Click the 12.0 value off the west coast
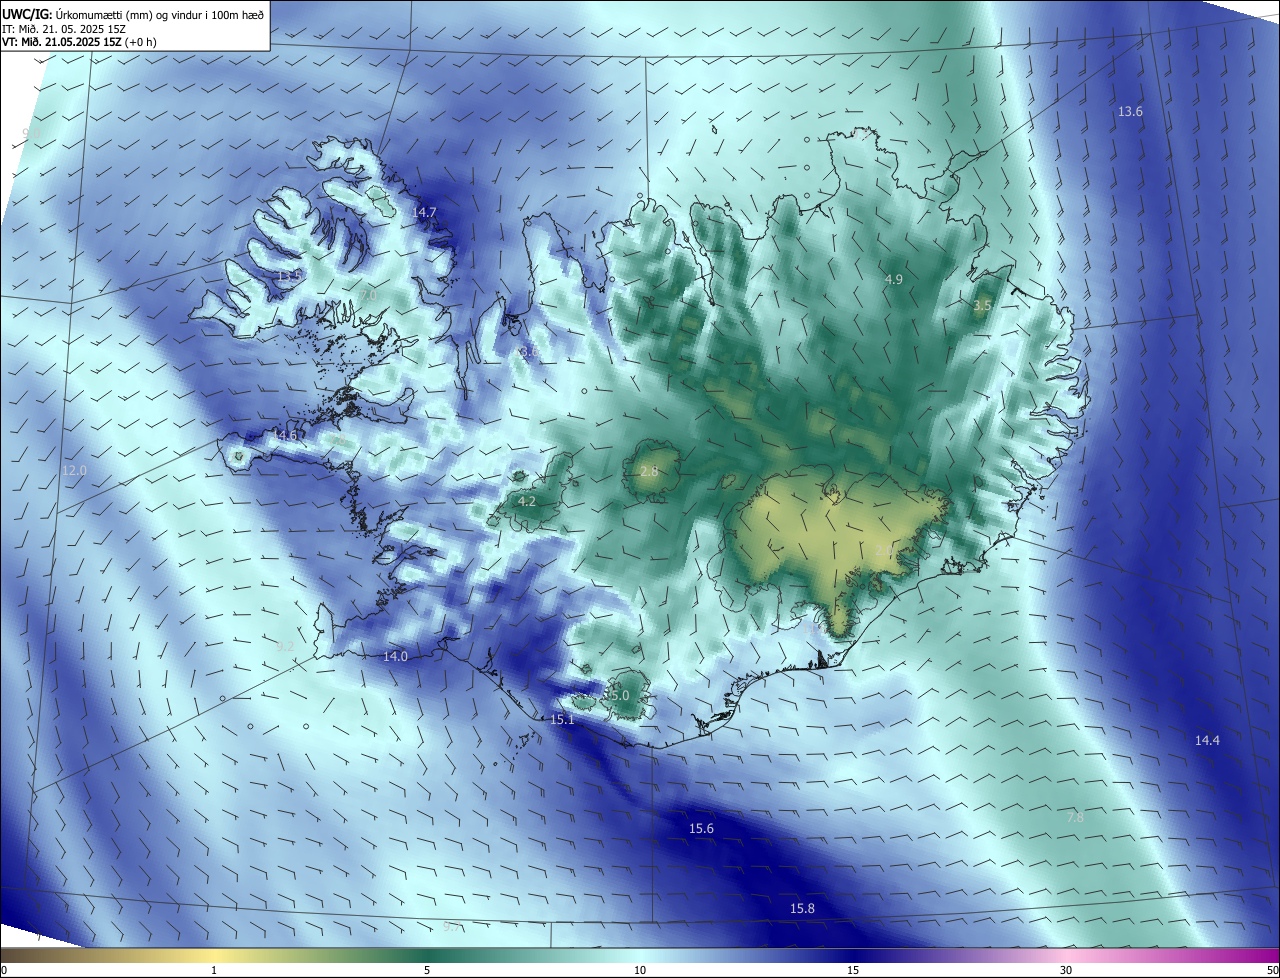Image resolution: width=1280 pixels, height=978 pixels. 75,470
